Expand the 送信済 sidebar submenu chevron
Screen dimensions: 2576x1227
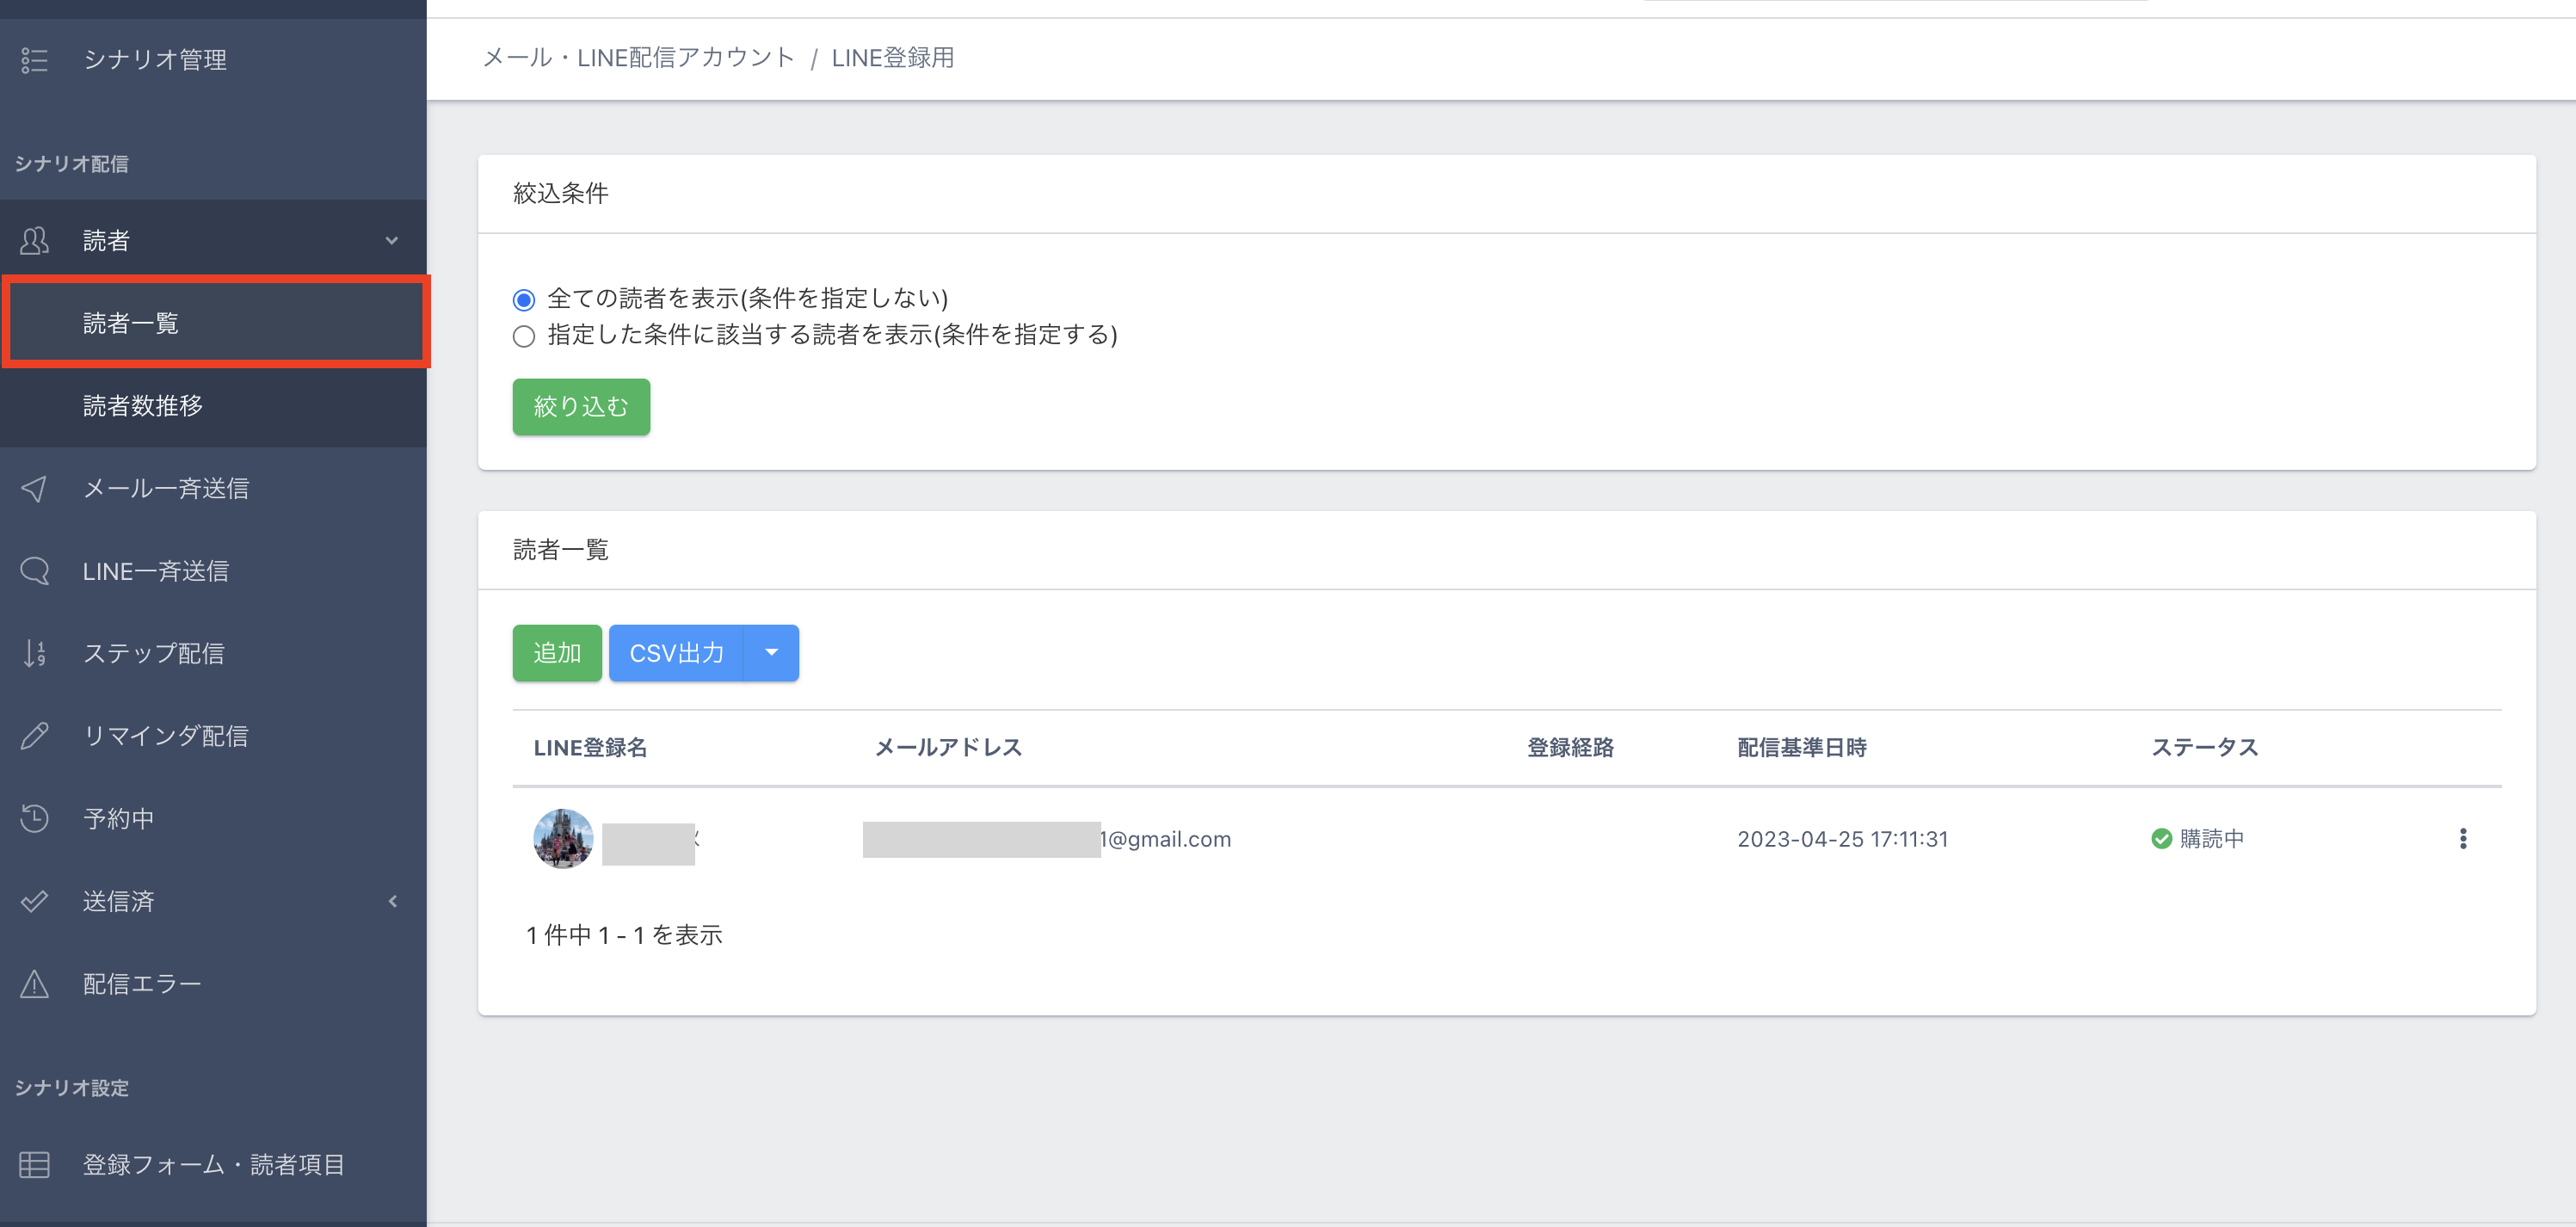(x=392, y=901)
